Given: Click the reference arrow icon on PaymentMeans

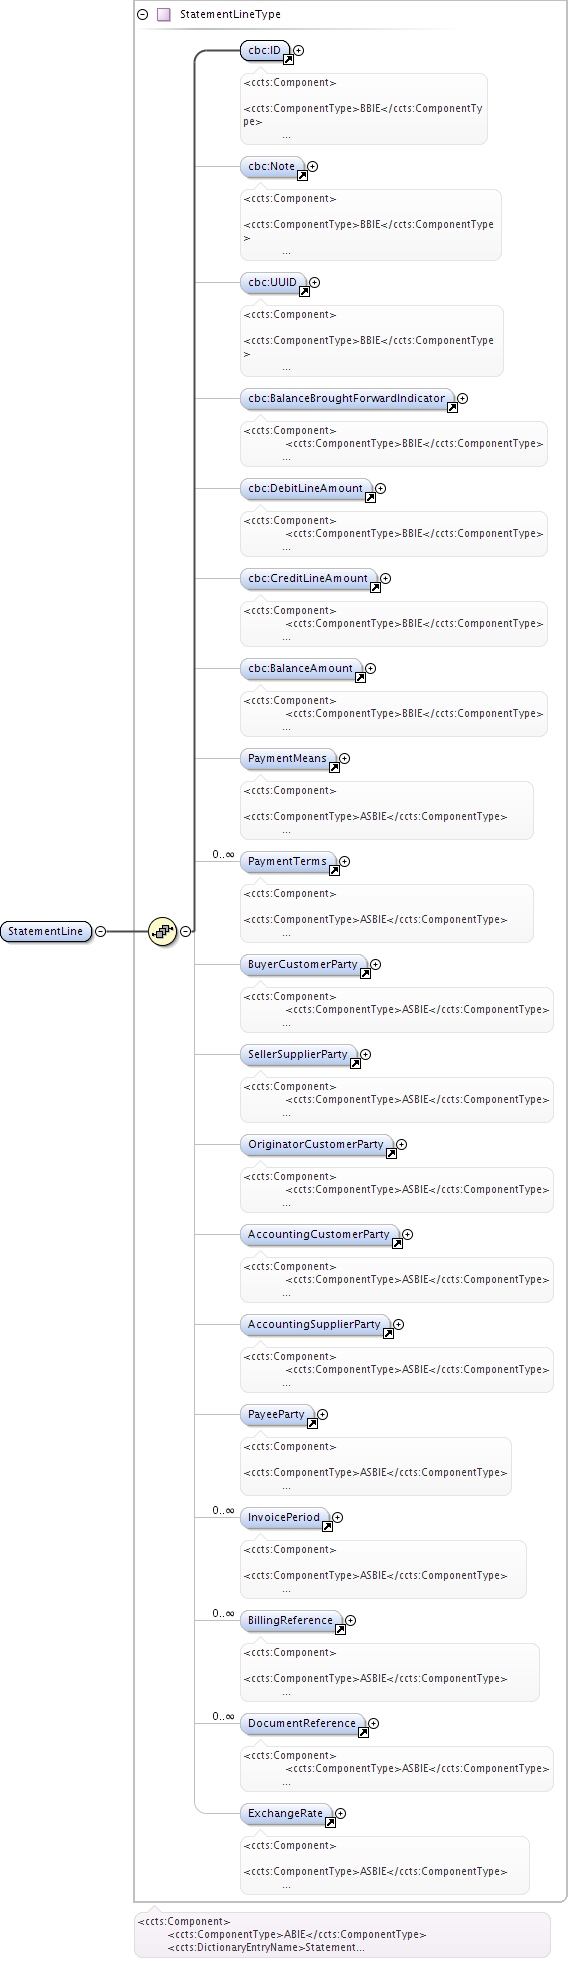Looking at the screenshot, I should 334,767.
